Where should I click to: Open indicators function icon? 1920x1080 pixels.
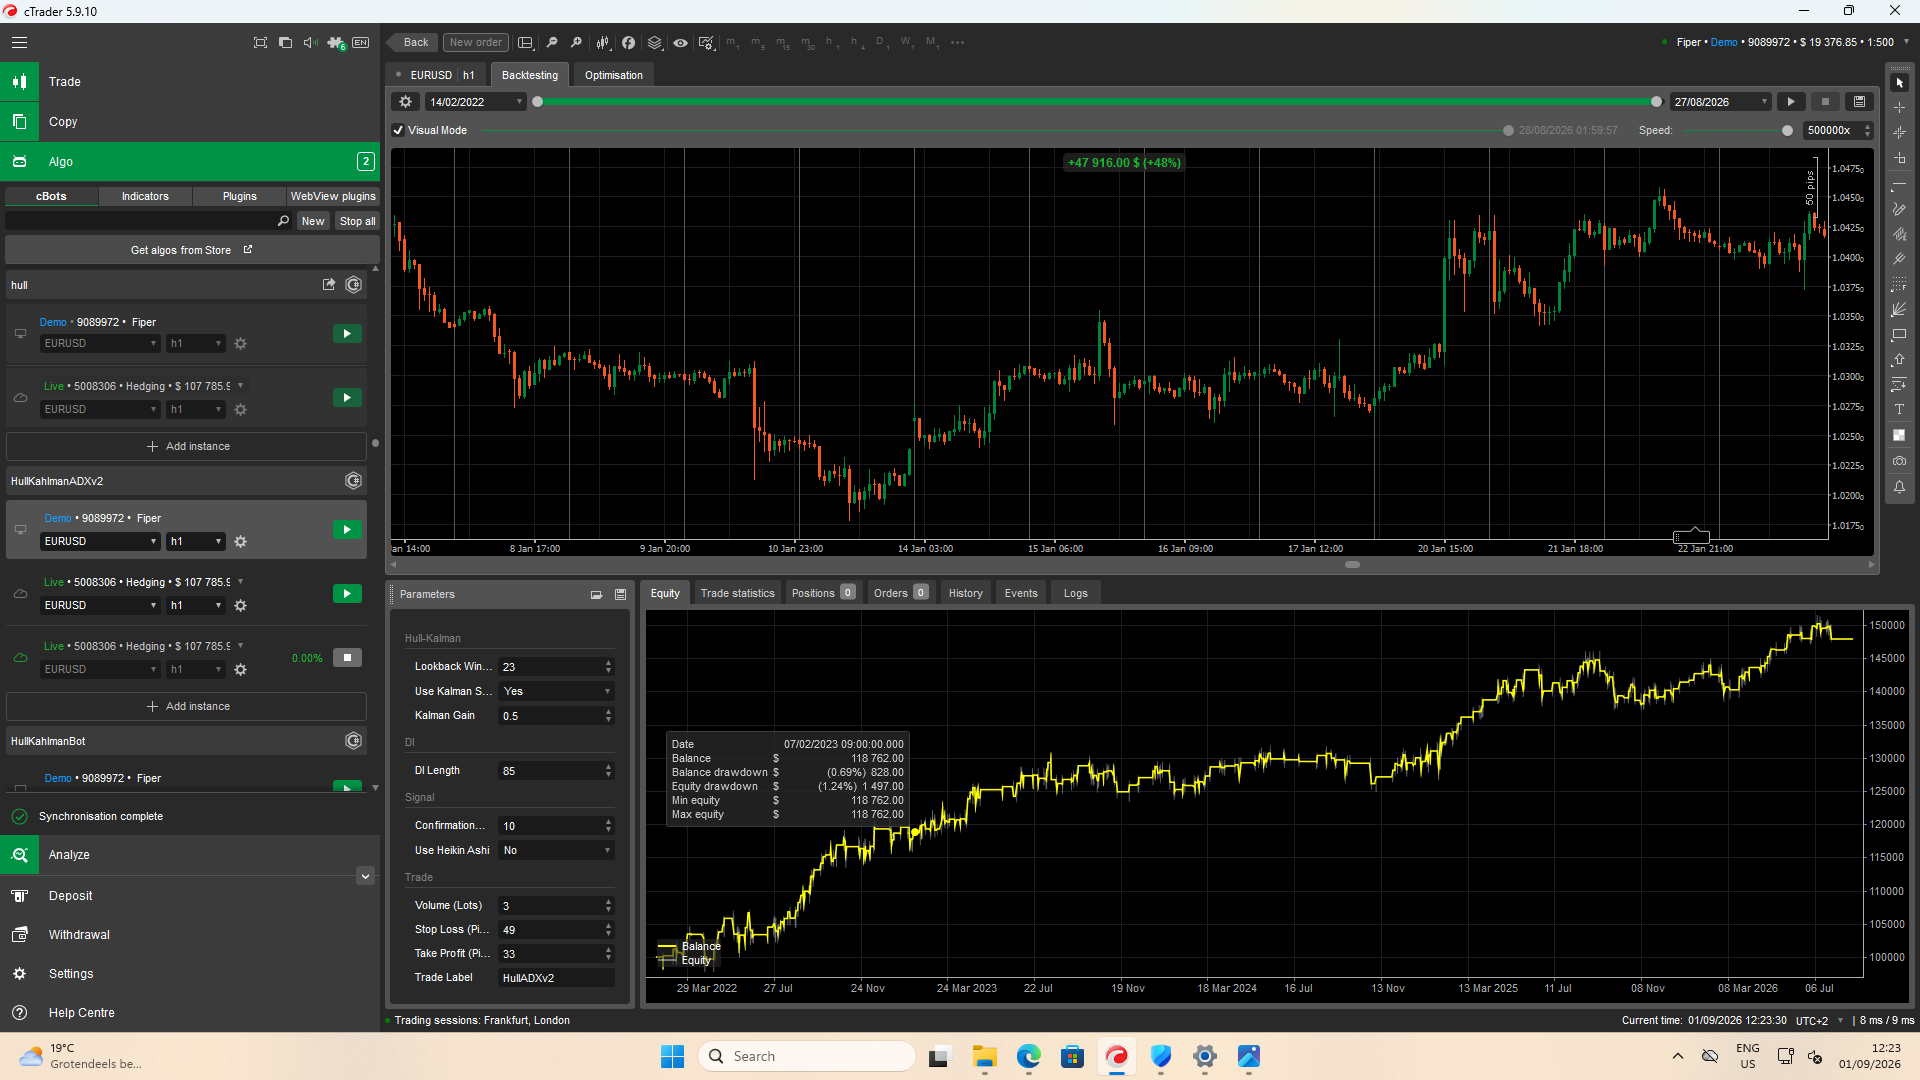628,42
